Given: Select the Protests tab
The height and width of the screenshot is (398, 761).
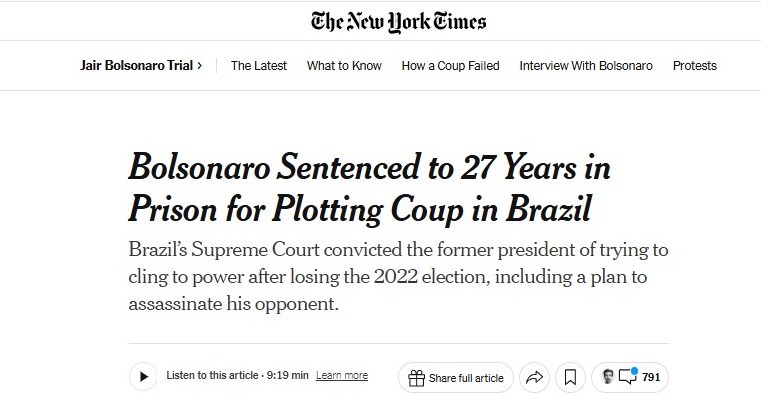Looking at the screenshot, I should 695,66.
